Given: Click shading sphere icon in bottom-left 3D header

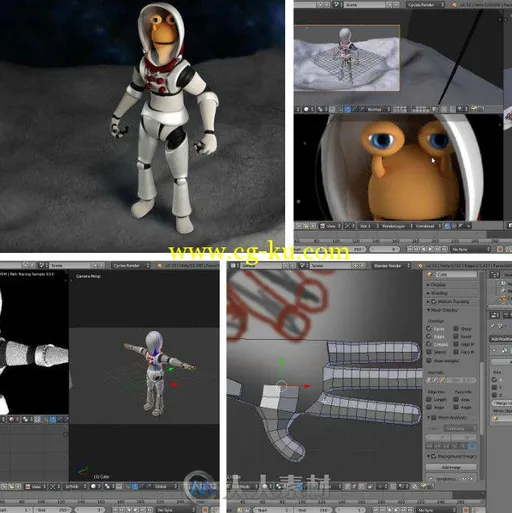Looking at the screenshot, I should (93, 486).
